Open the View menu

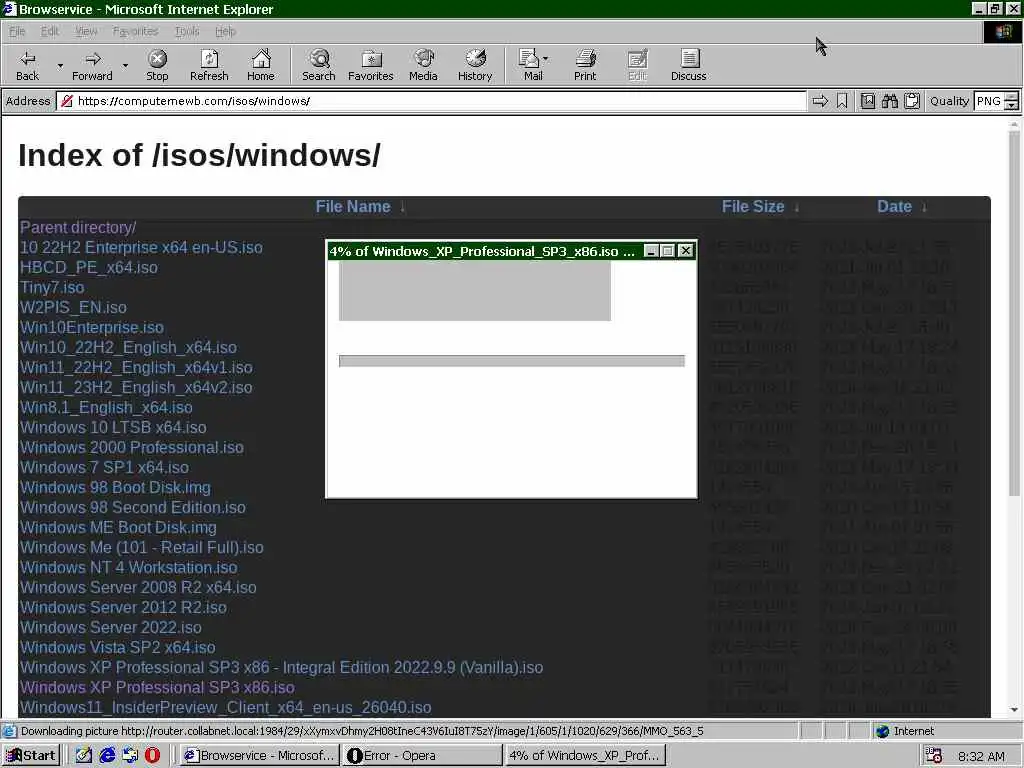coord(86,31)
